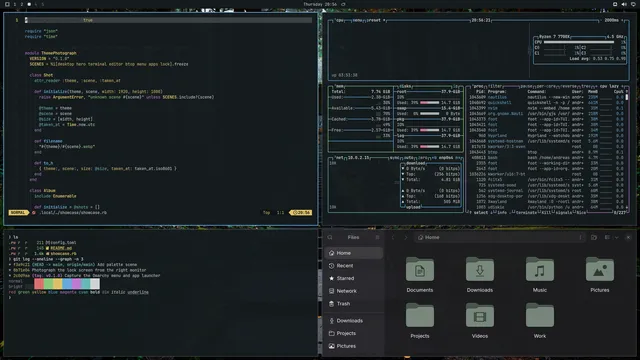Open Recent in the Files sidebar

coord(354,266)
